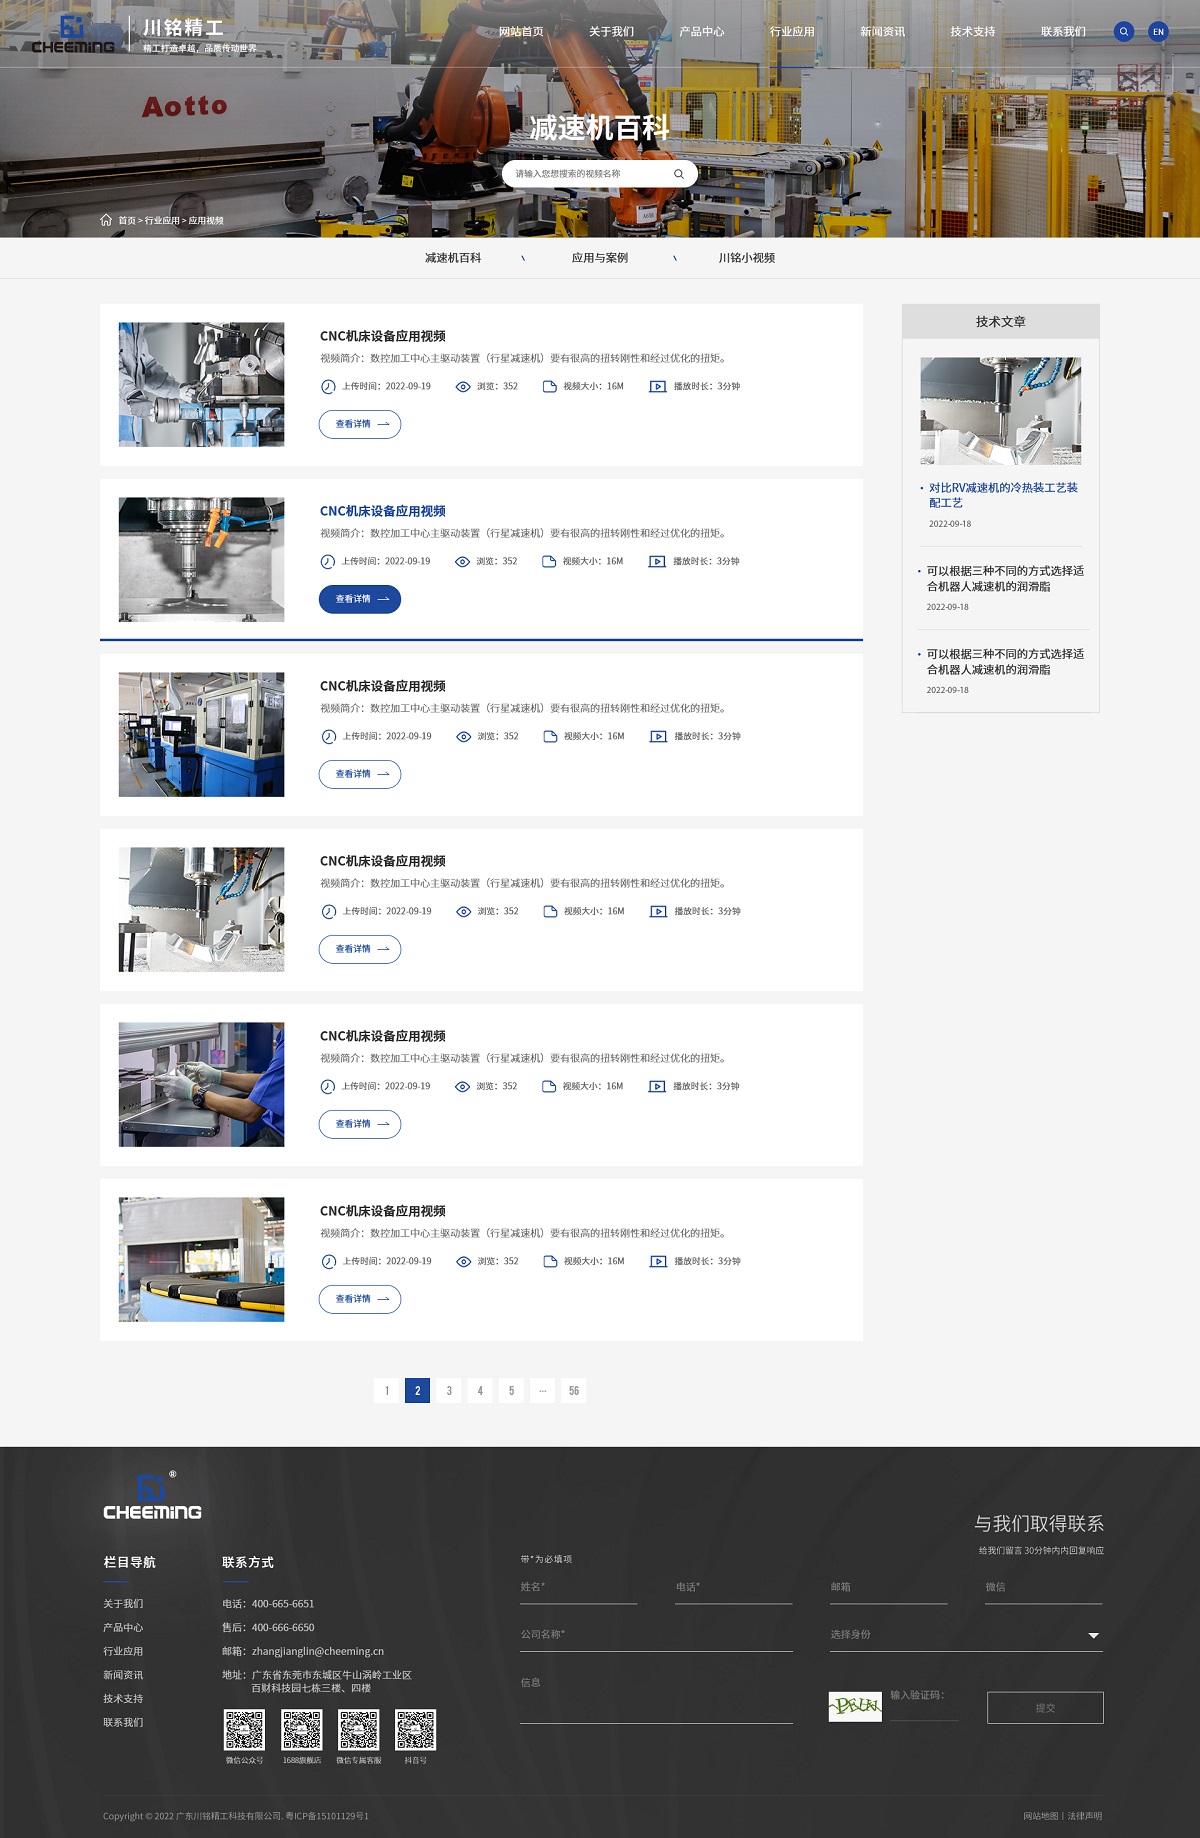Viewport: 1200px width, 1838px height.
Task: Focus the 公司名称 field
Action: coord(656,1635)
